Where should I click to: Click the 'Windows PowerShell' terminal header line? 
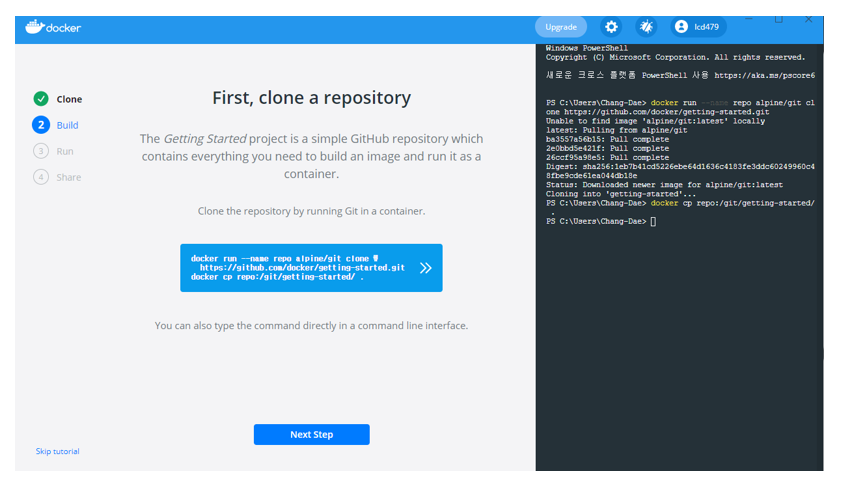click(x=587, y=48)
